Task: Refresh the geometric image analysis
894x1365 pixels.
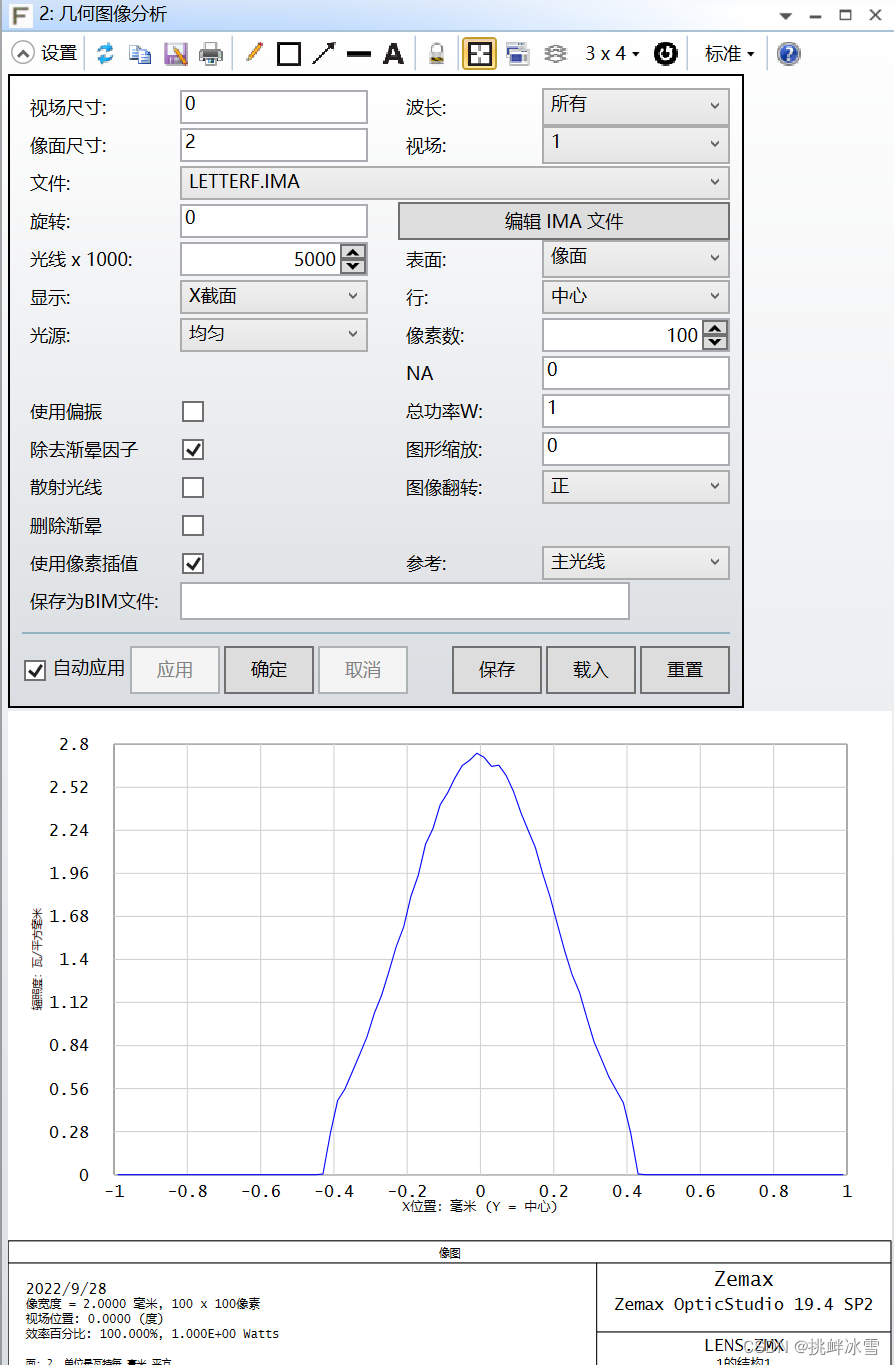Action: click(x=105, y=53)
